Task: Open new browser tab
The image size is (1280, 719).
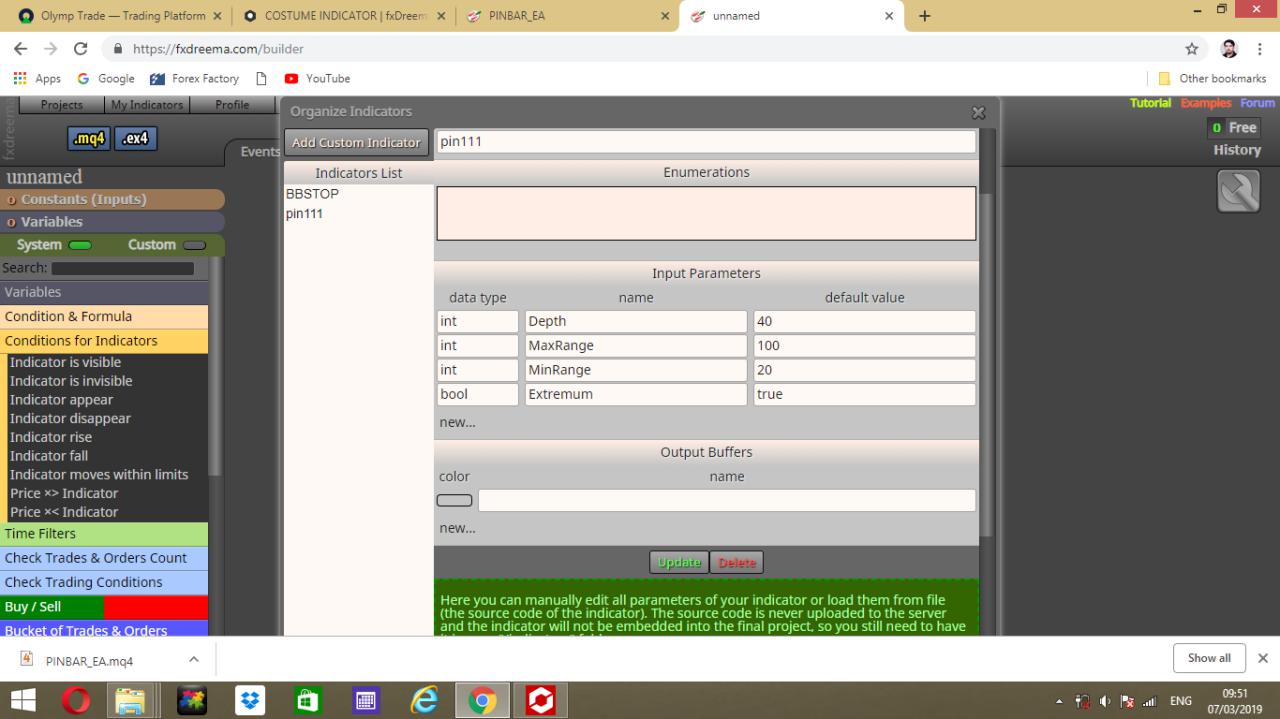Action: coord(924,16)
